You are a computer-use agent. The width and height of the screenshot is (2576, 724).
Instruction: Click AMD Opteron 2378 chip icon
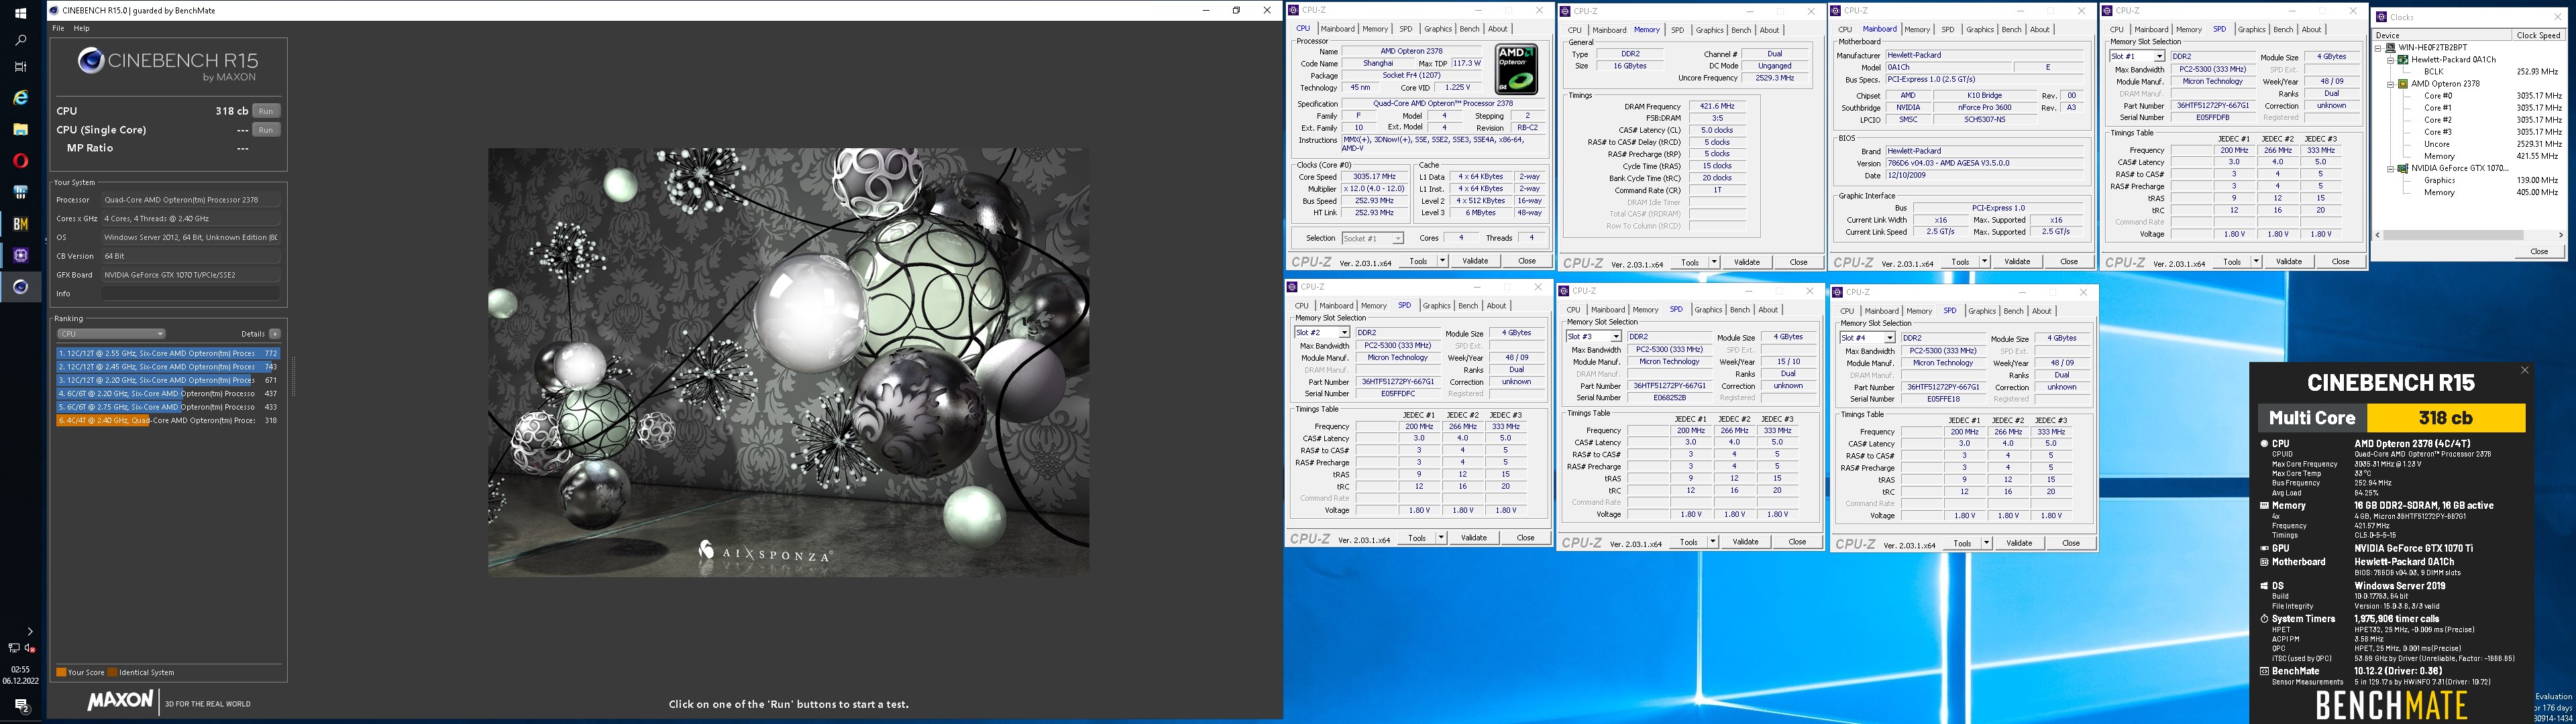pos(2403,84)
